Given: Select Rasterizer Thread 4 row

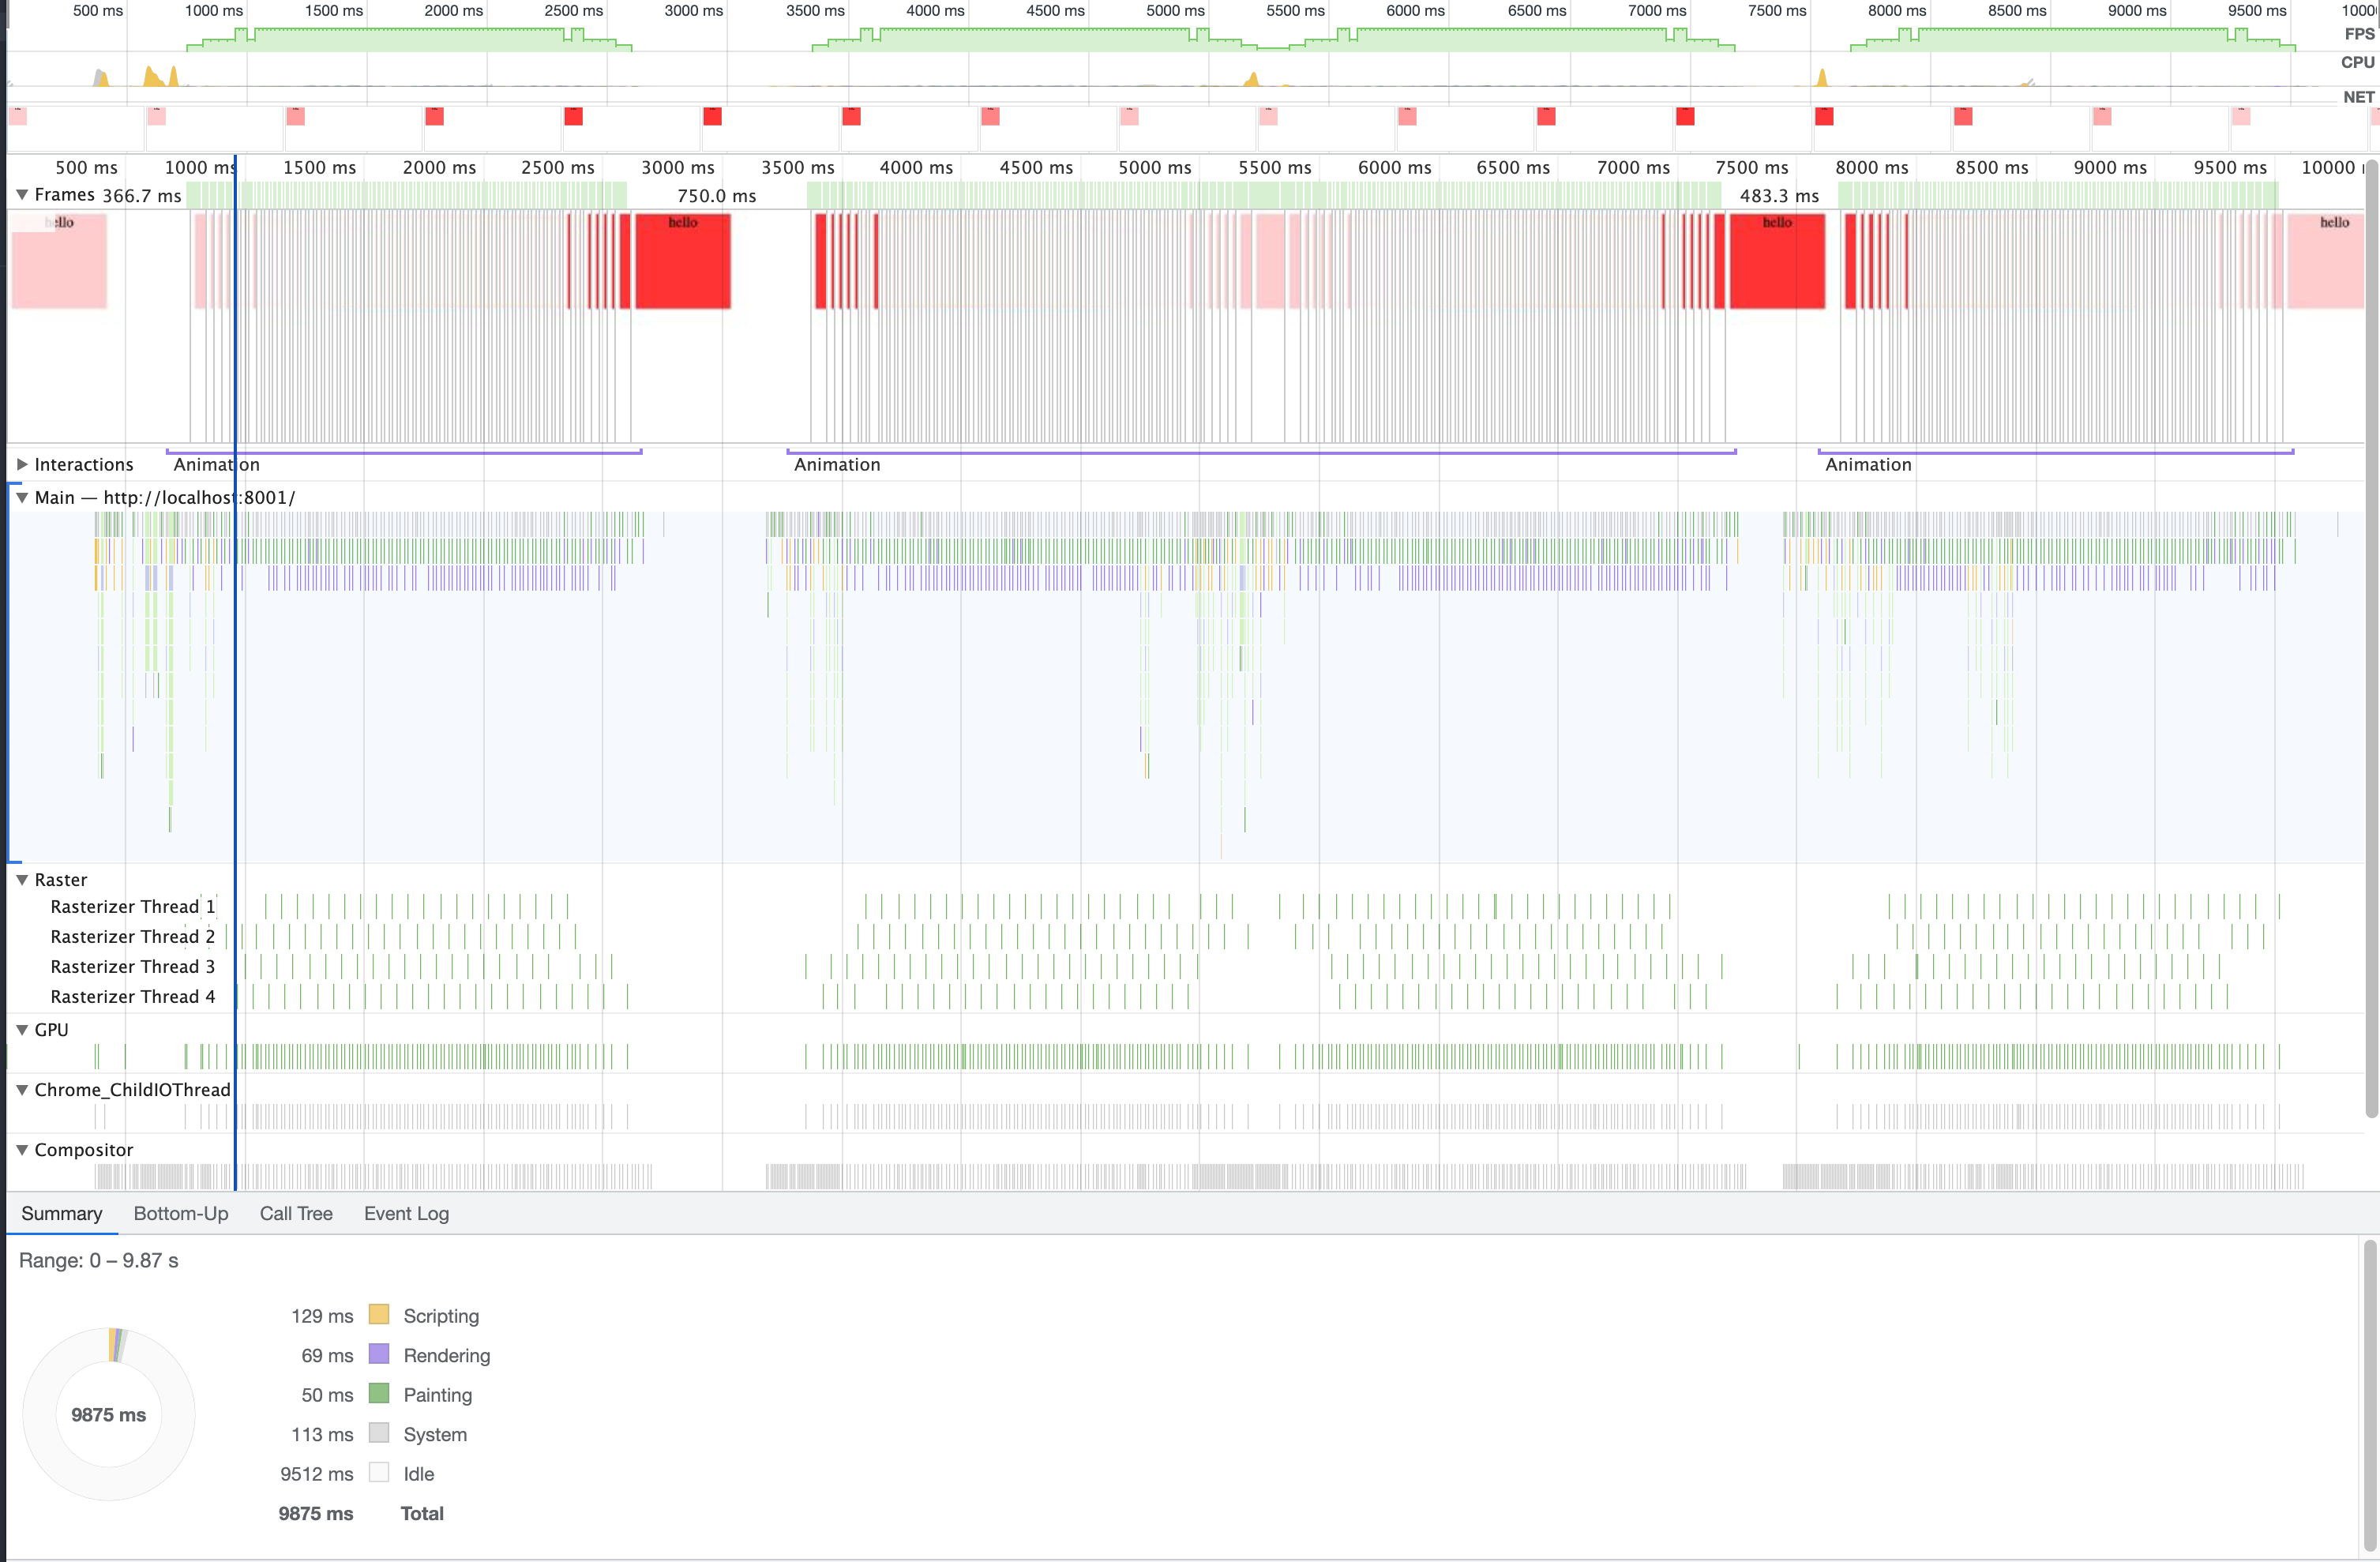Looking at the screenshot, I should tap(132, 997).
